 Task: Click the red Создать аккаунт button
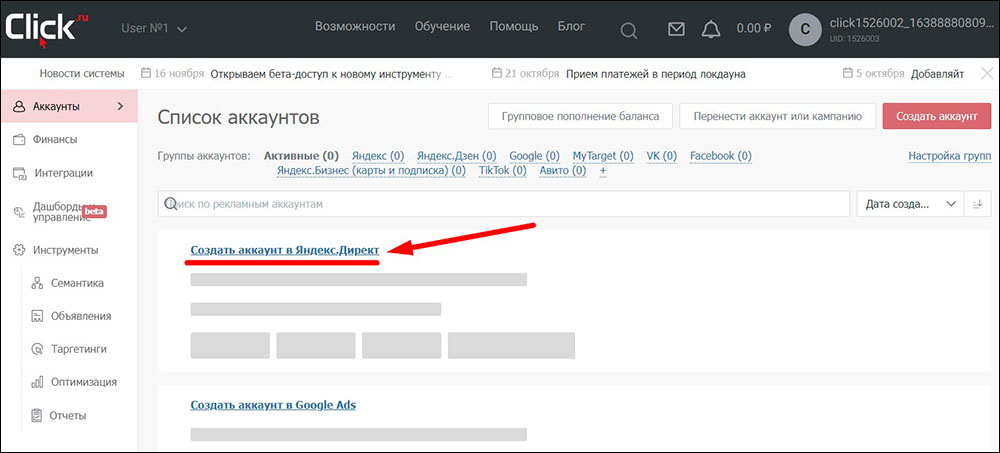[x=936, y=117]
